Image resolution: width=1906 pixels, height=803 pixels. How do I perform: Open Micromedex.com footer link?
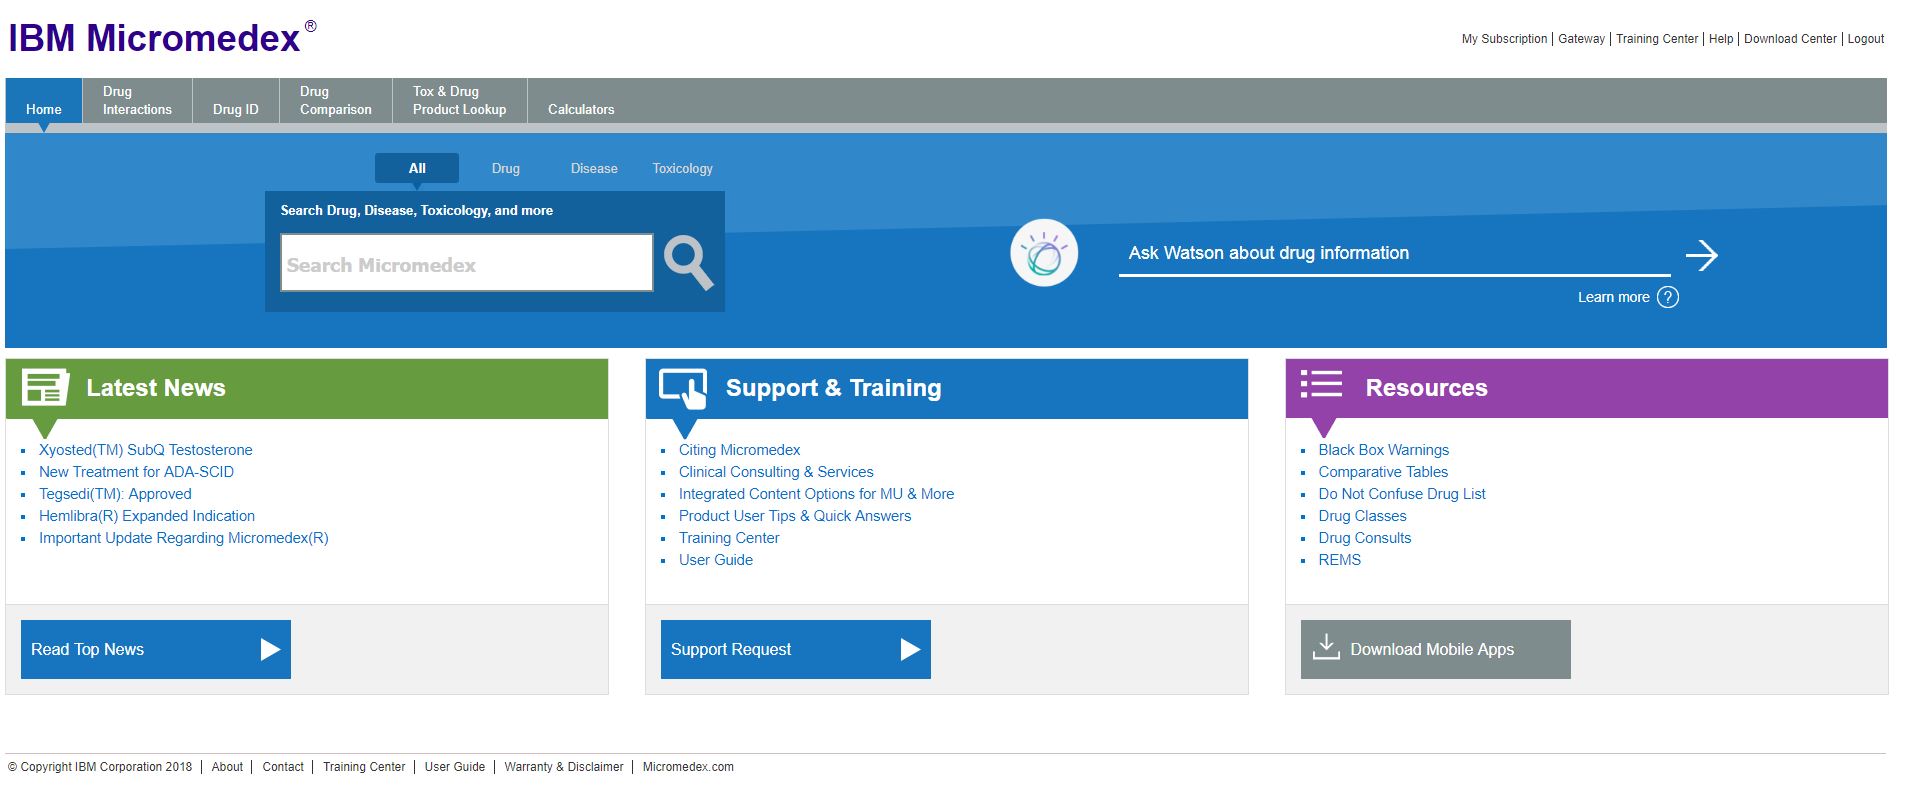[x=688, y=767]
